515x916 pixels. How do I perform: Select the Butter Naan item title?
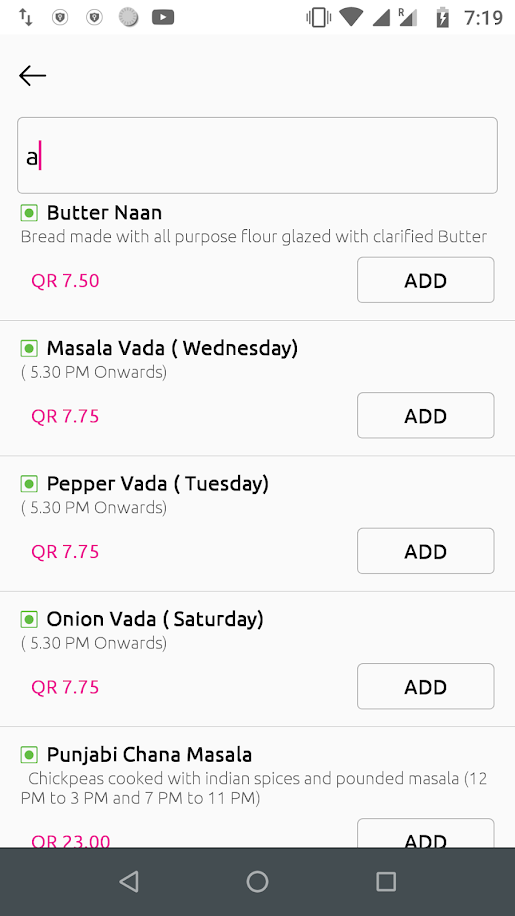coord(105,213)
